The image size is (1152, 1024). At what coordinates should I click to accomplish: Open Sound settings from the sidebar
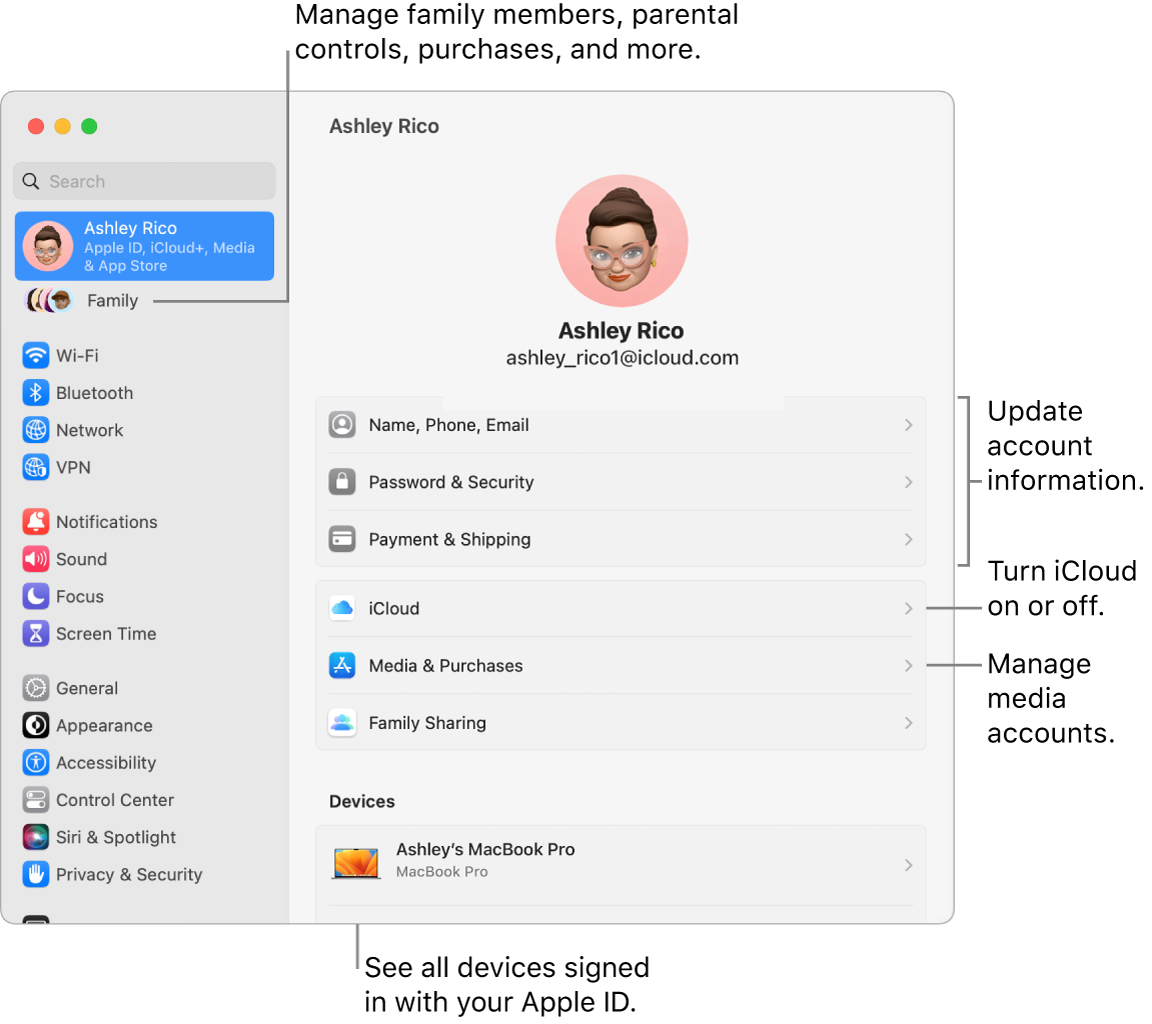pos(35,559)
